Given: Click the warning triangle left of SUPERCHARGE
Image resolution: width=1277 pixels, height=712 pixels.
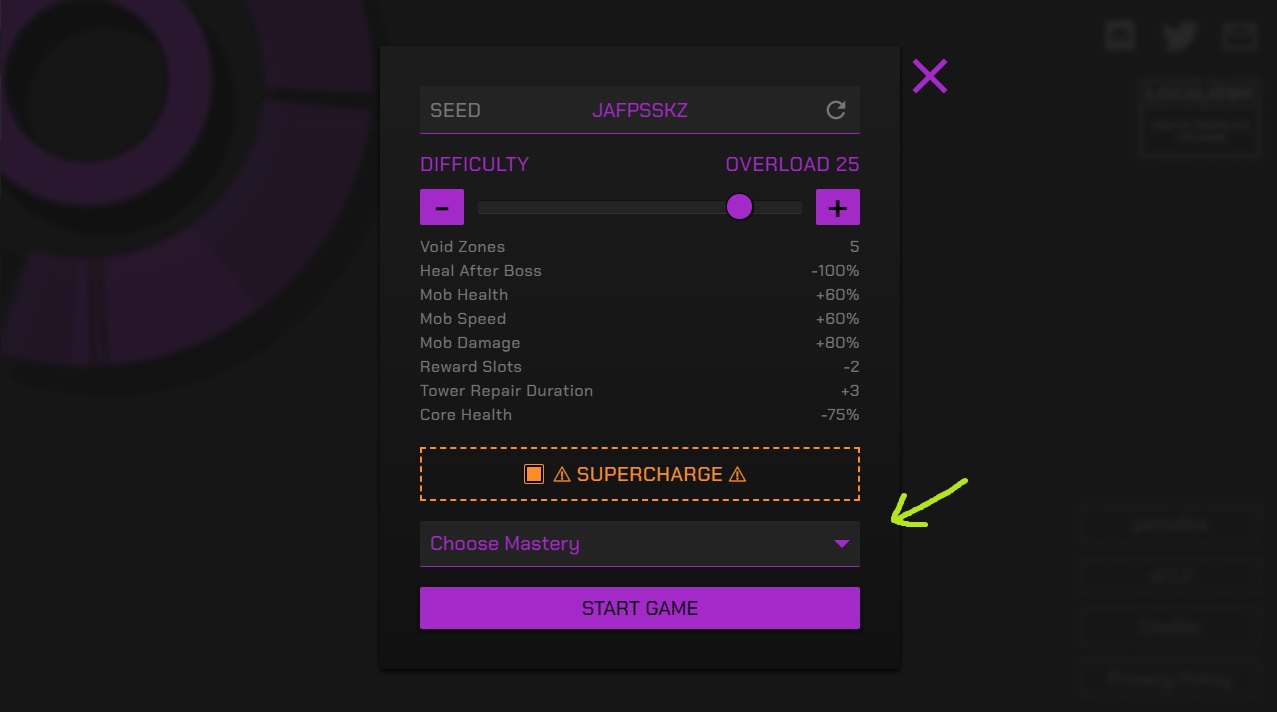Looking at the screenshot, I should click(562, 475).
